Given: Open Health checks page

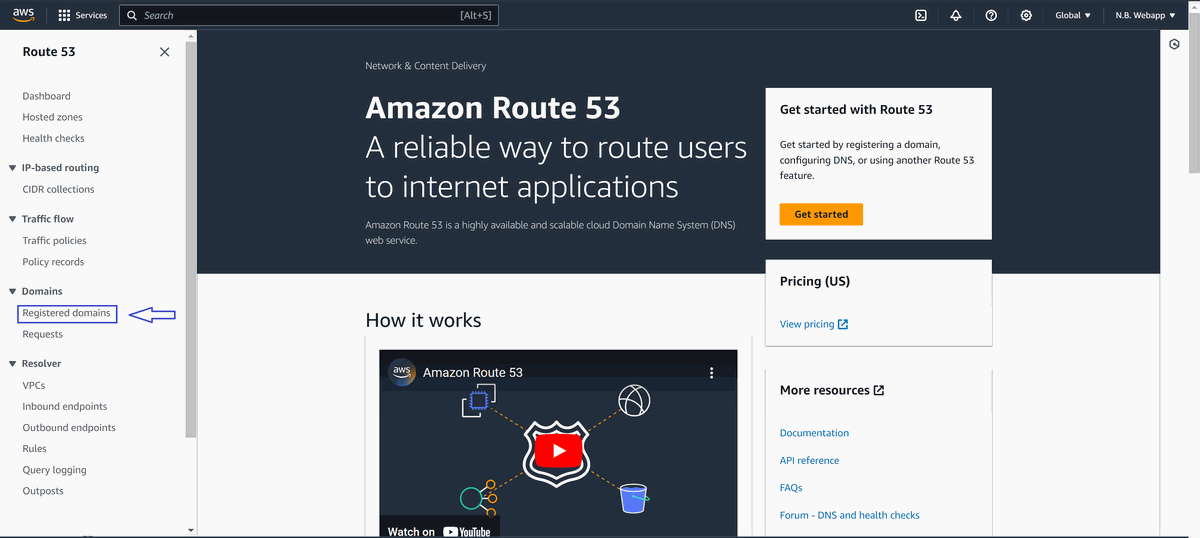Looking at the screenshot, I should click(53, 138).
